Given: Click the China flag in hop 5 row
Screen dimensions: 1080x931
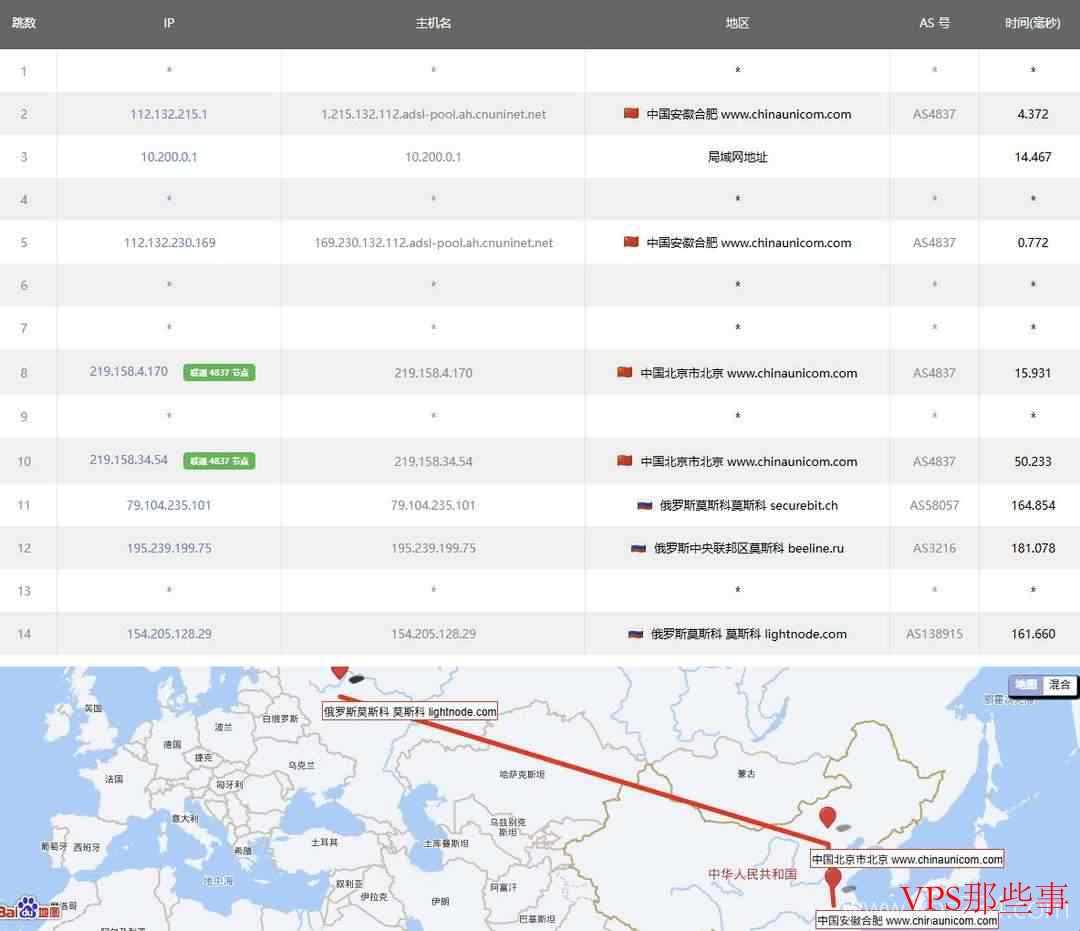Looking at the screenshot, I should coord(631,242).
